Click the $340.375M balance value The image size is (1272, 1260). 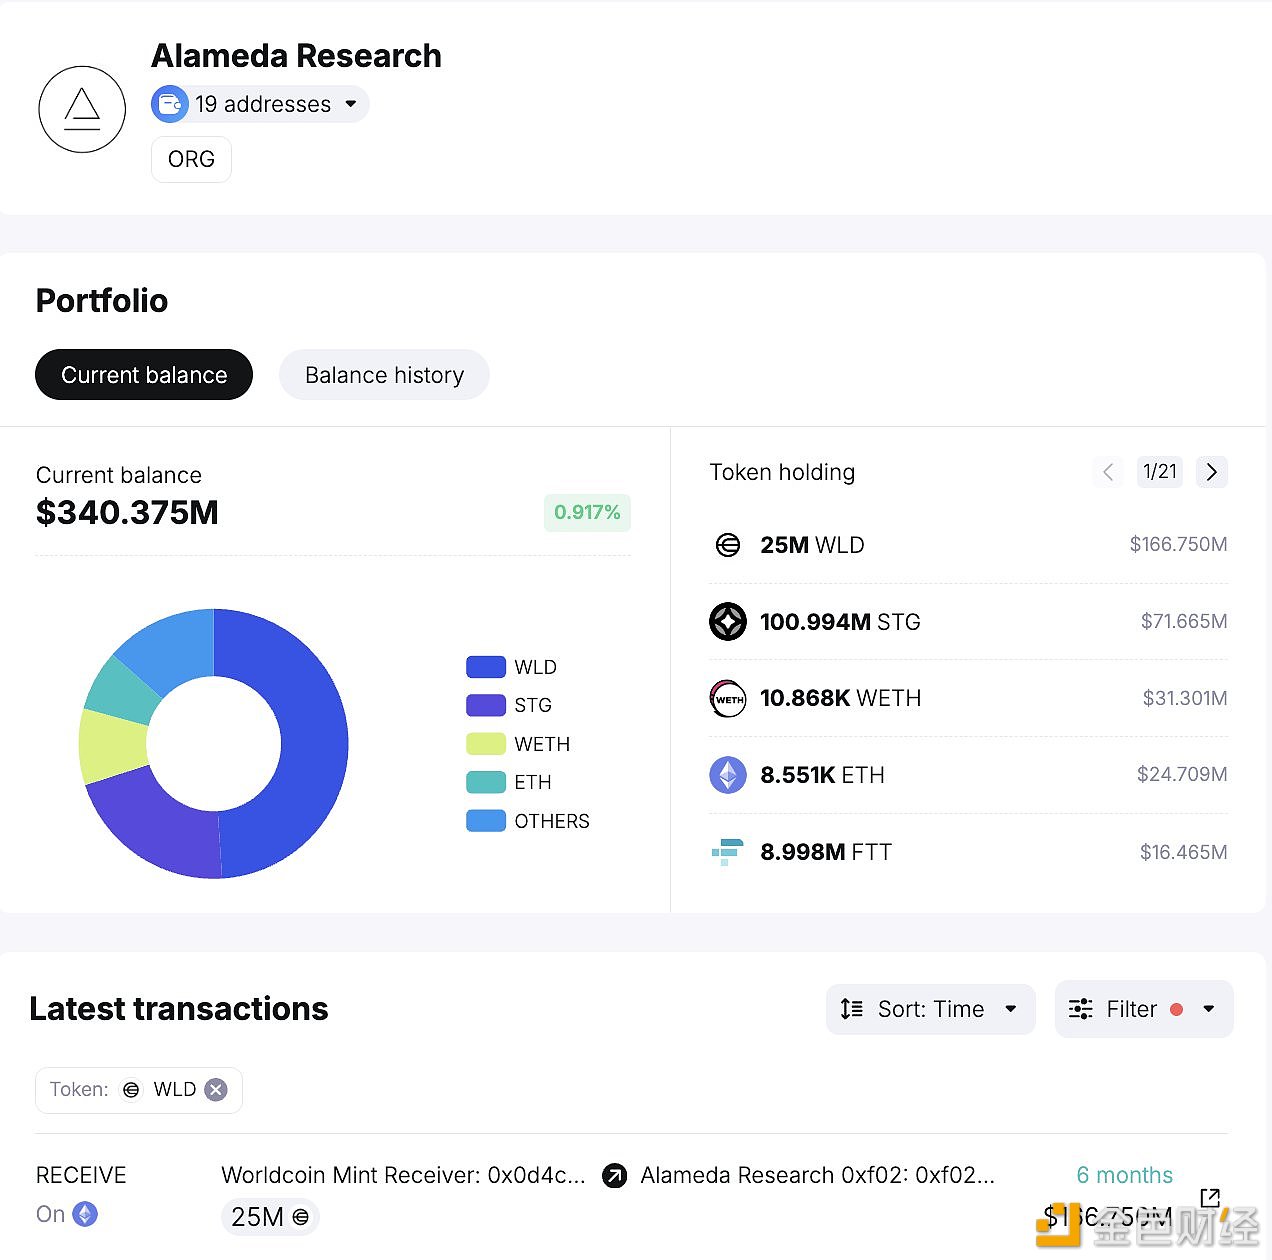[x=127, y=513]
